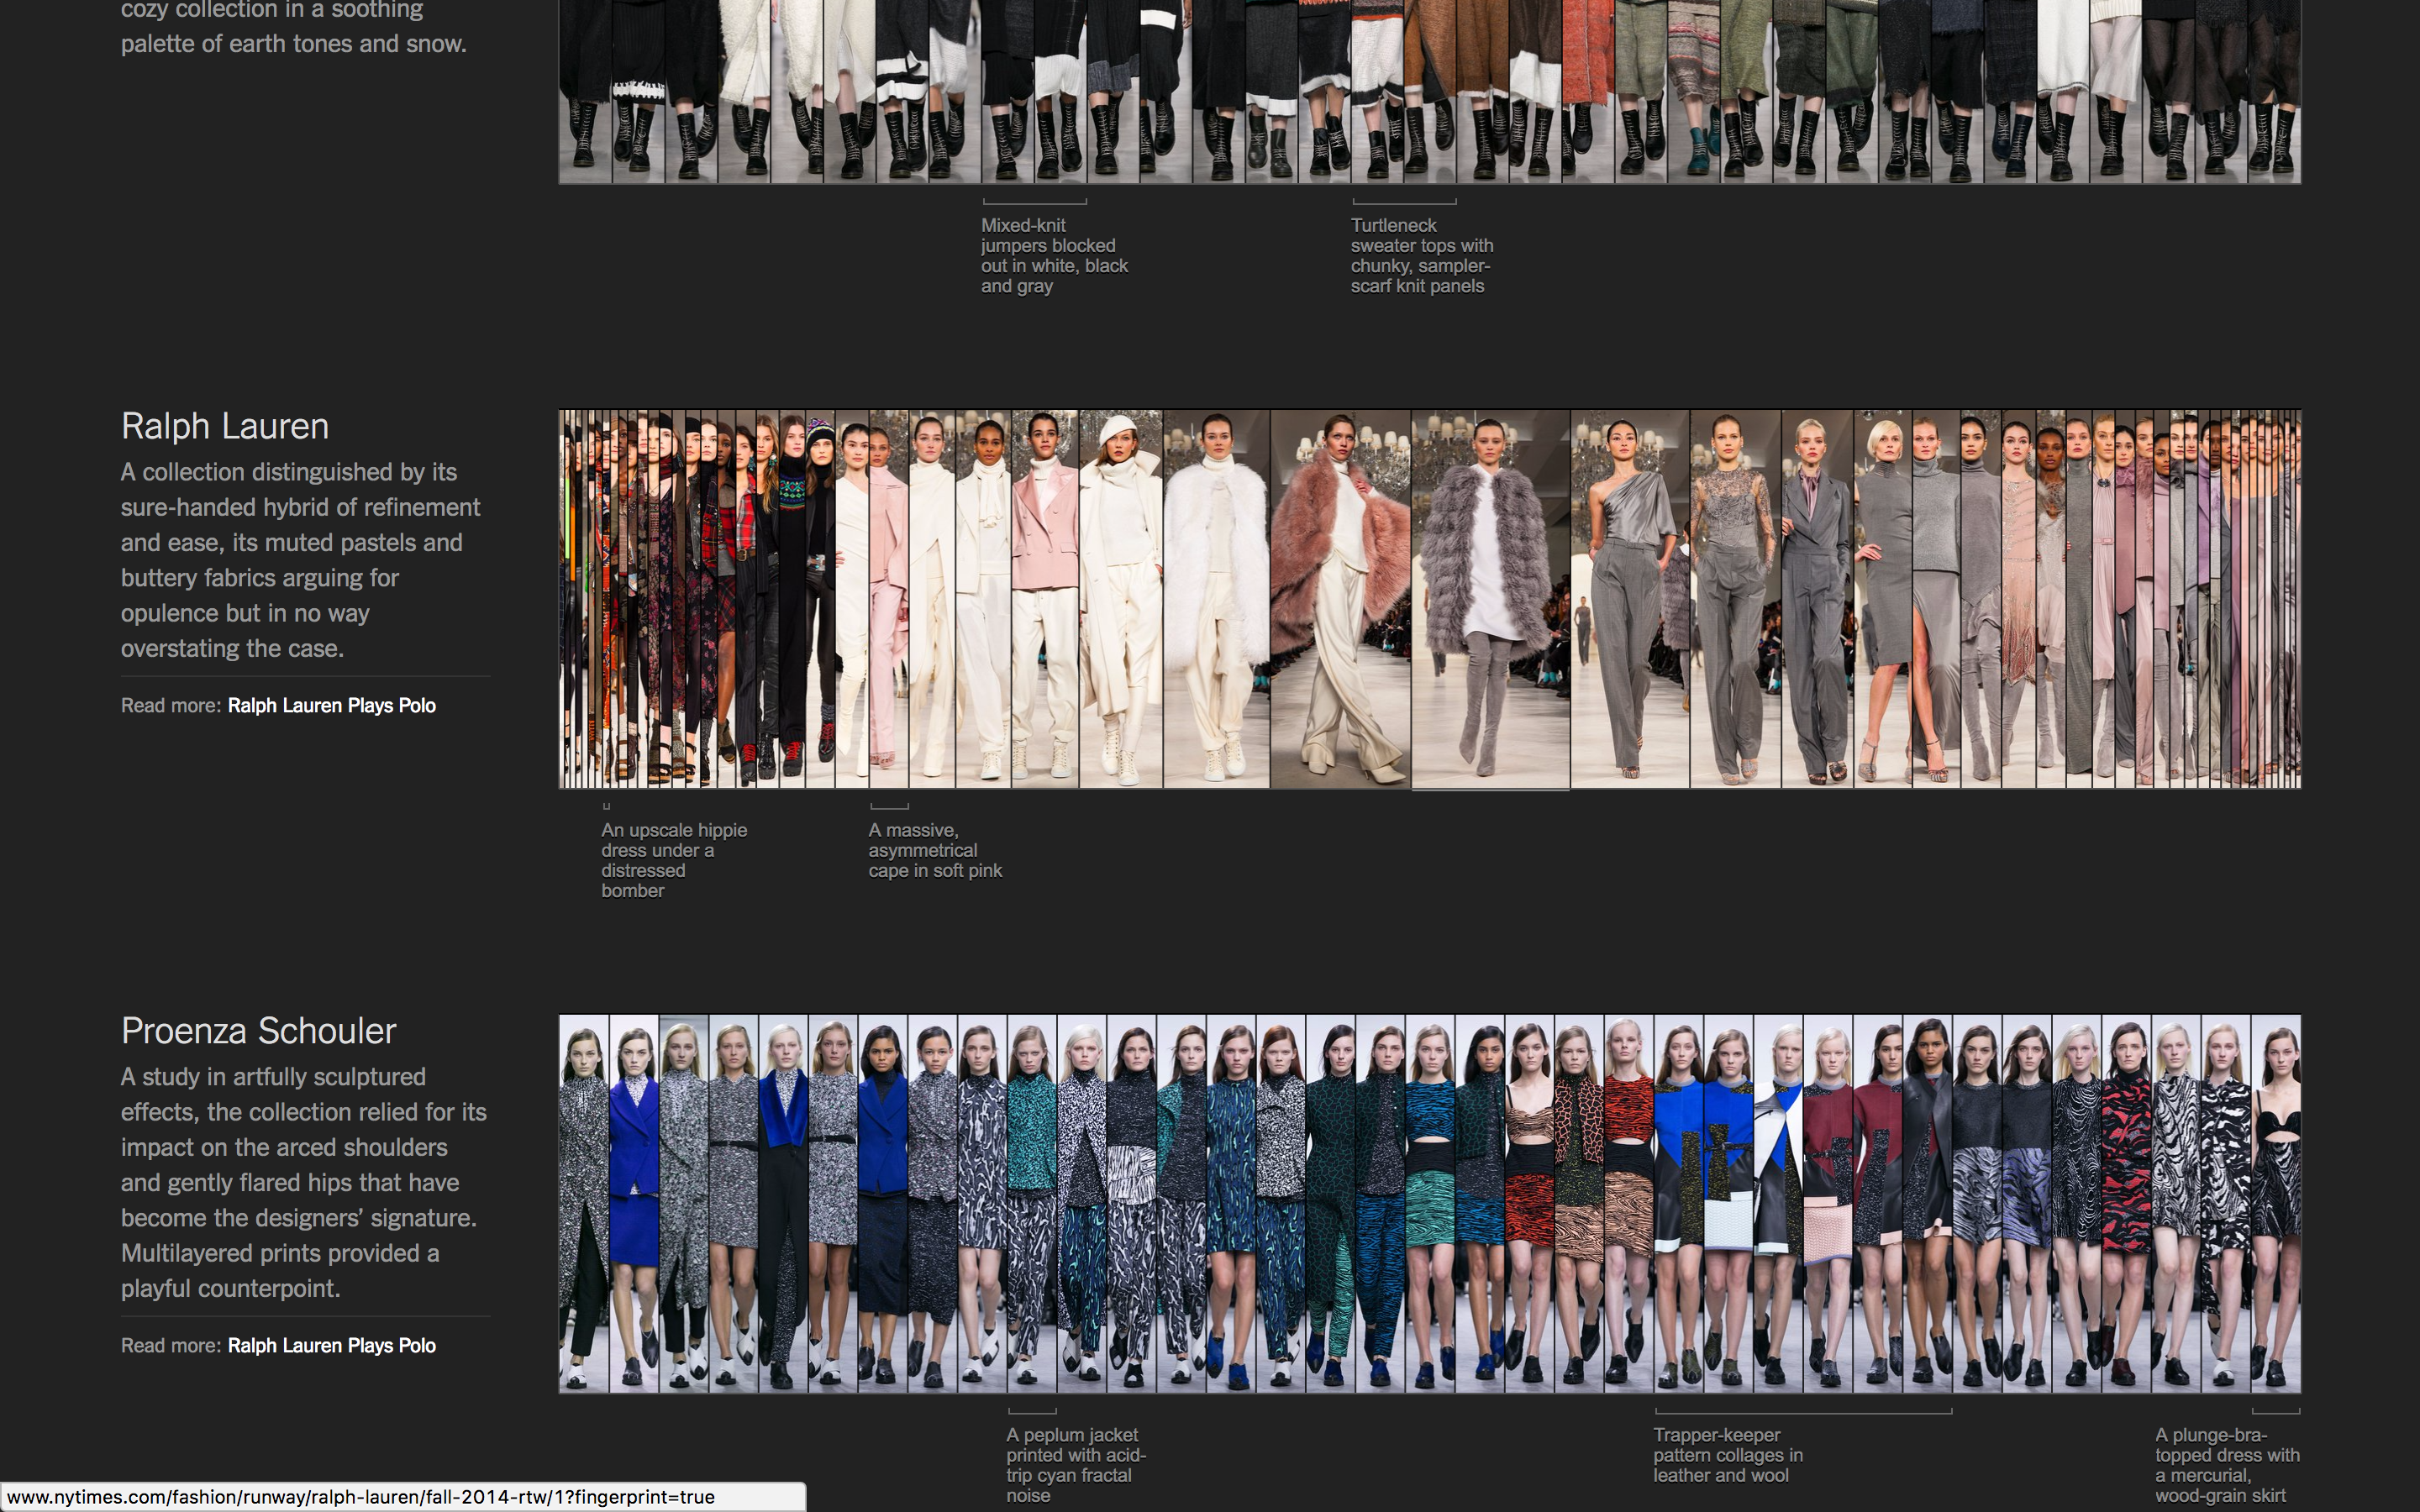Click the asymmetrical pink cape caption
Image resolution: width=2420 pixels, height=1512 pixels.
[934, 850]
